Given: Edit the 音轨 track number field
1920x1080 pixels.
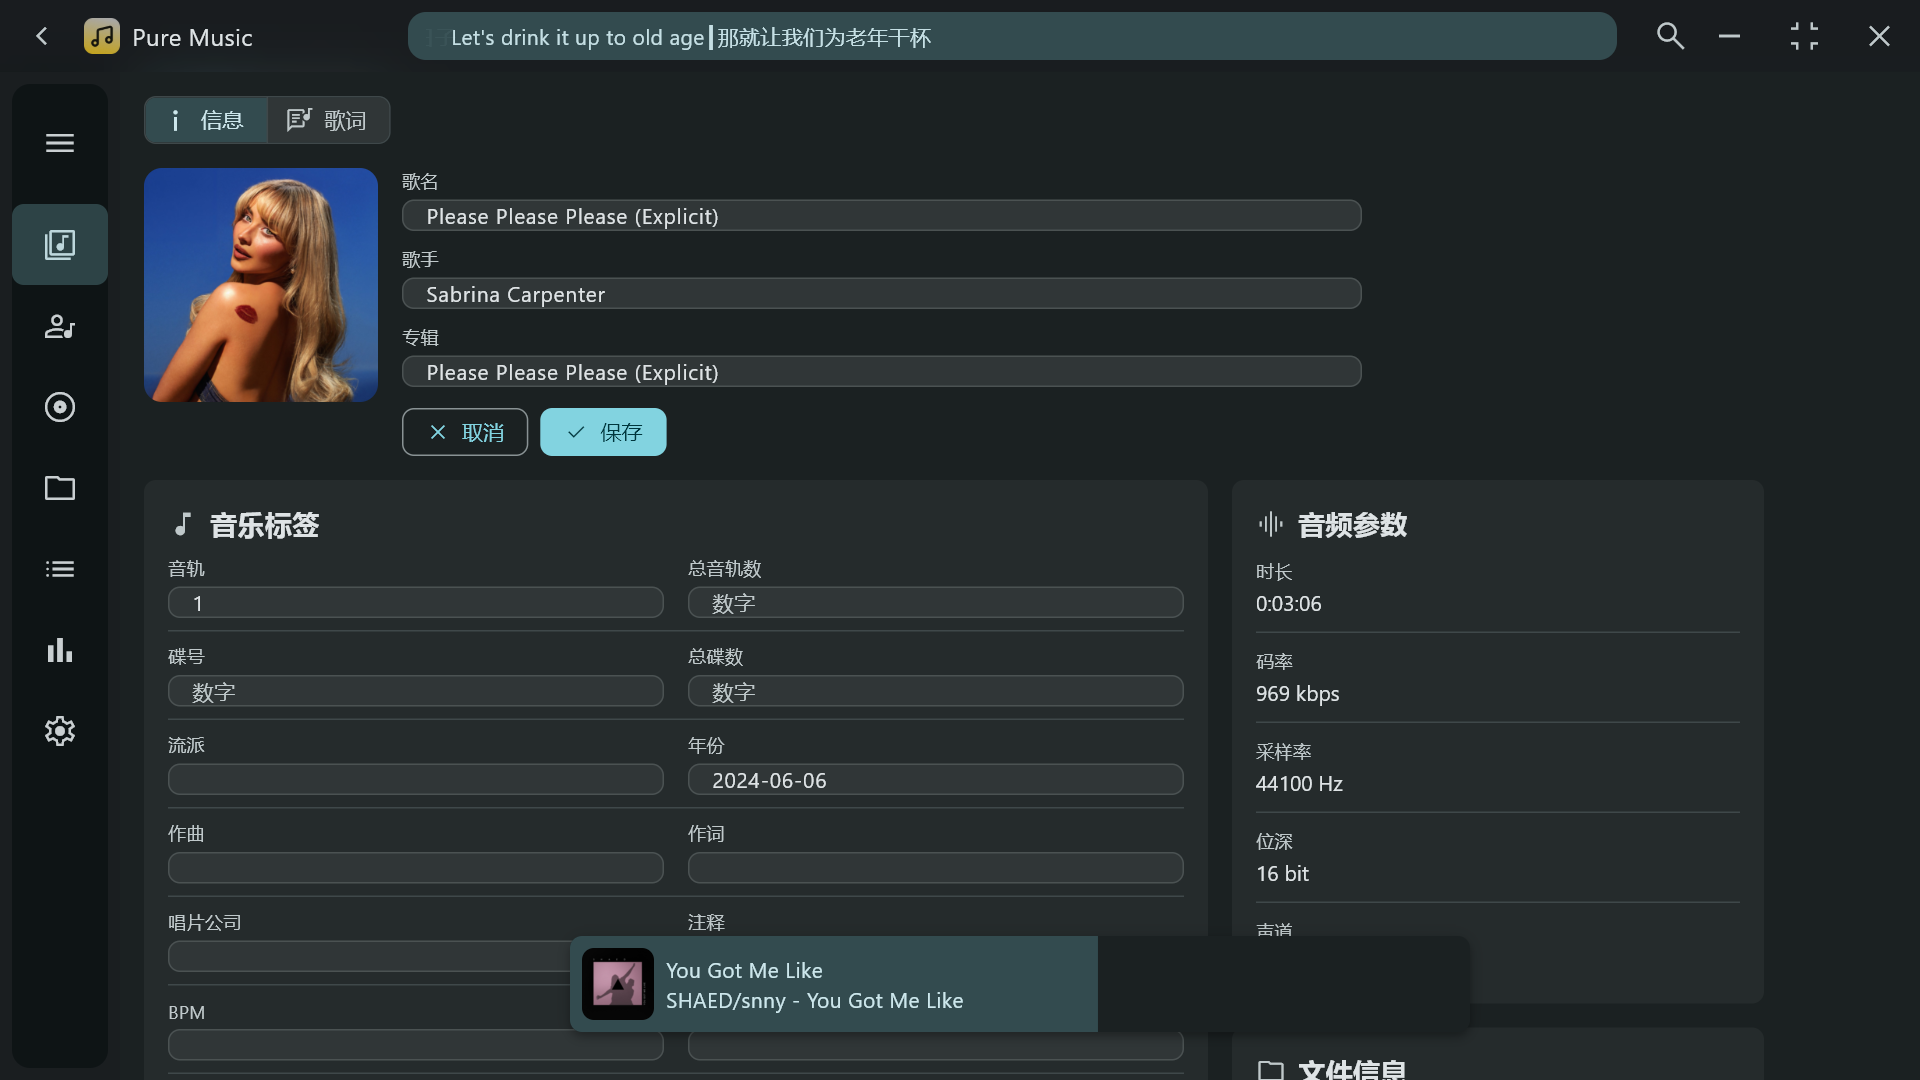Looking at the screenshot, I should (416, 603).
